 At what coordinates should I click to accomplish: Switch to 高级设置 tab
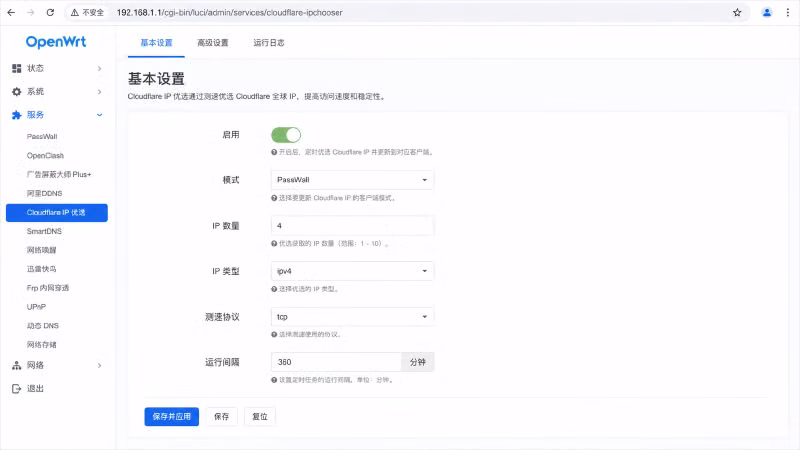point(213,43)
